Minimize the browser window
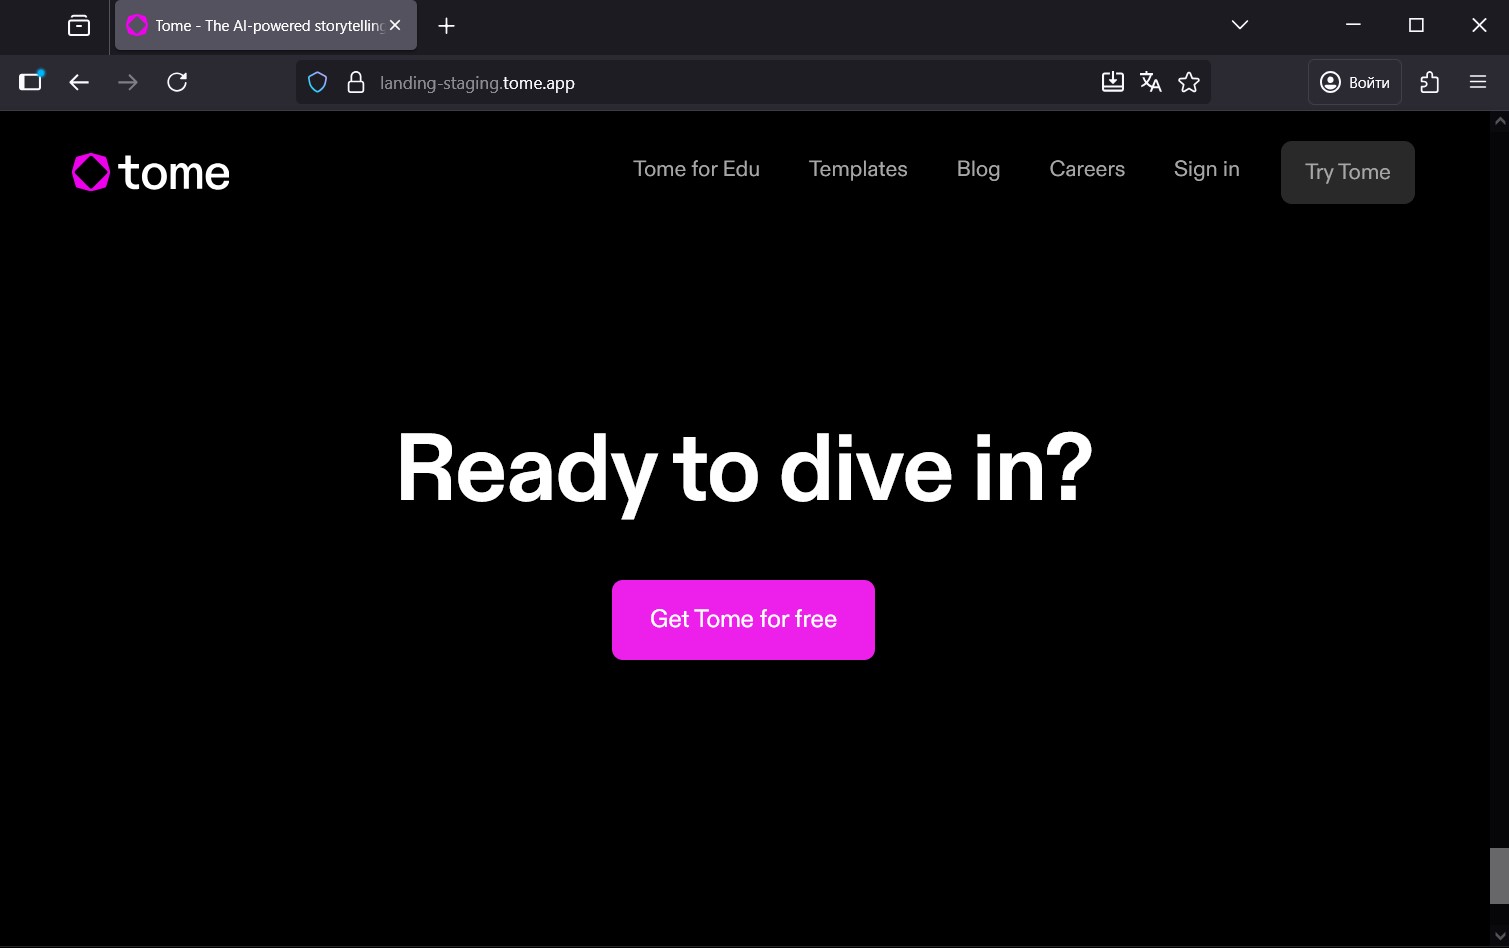Viewport: 1509px width, 948px height. 1353,25
